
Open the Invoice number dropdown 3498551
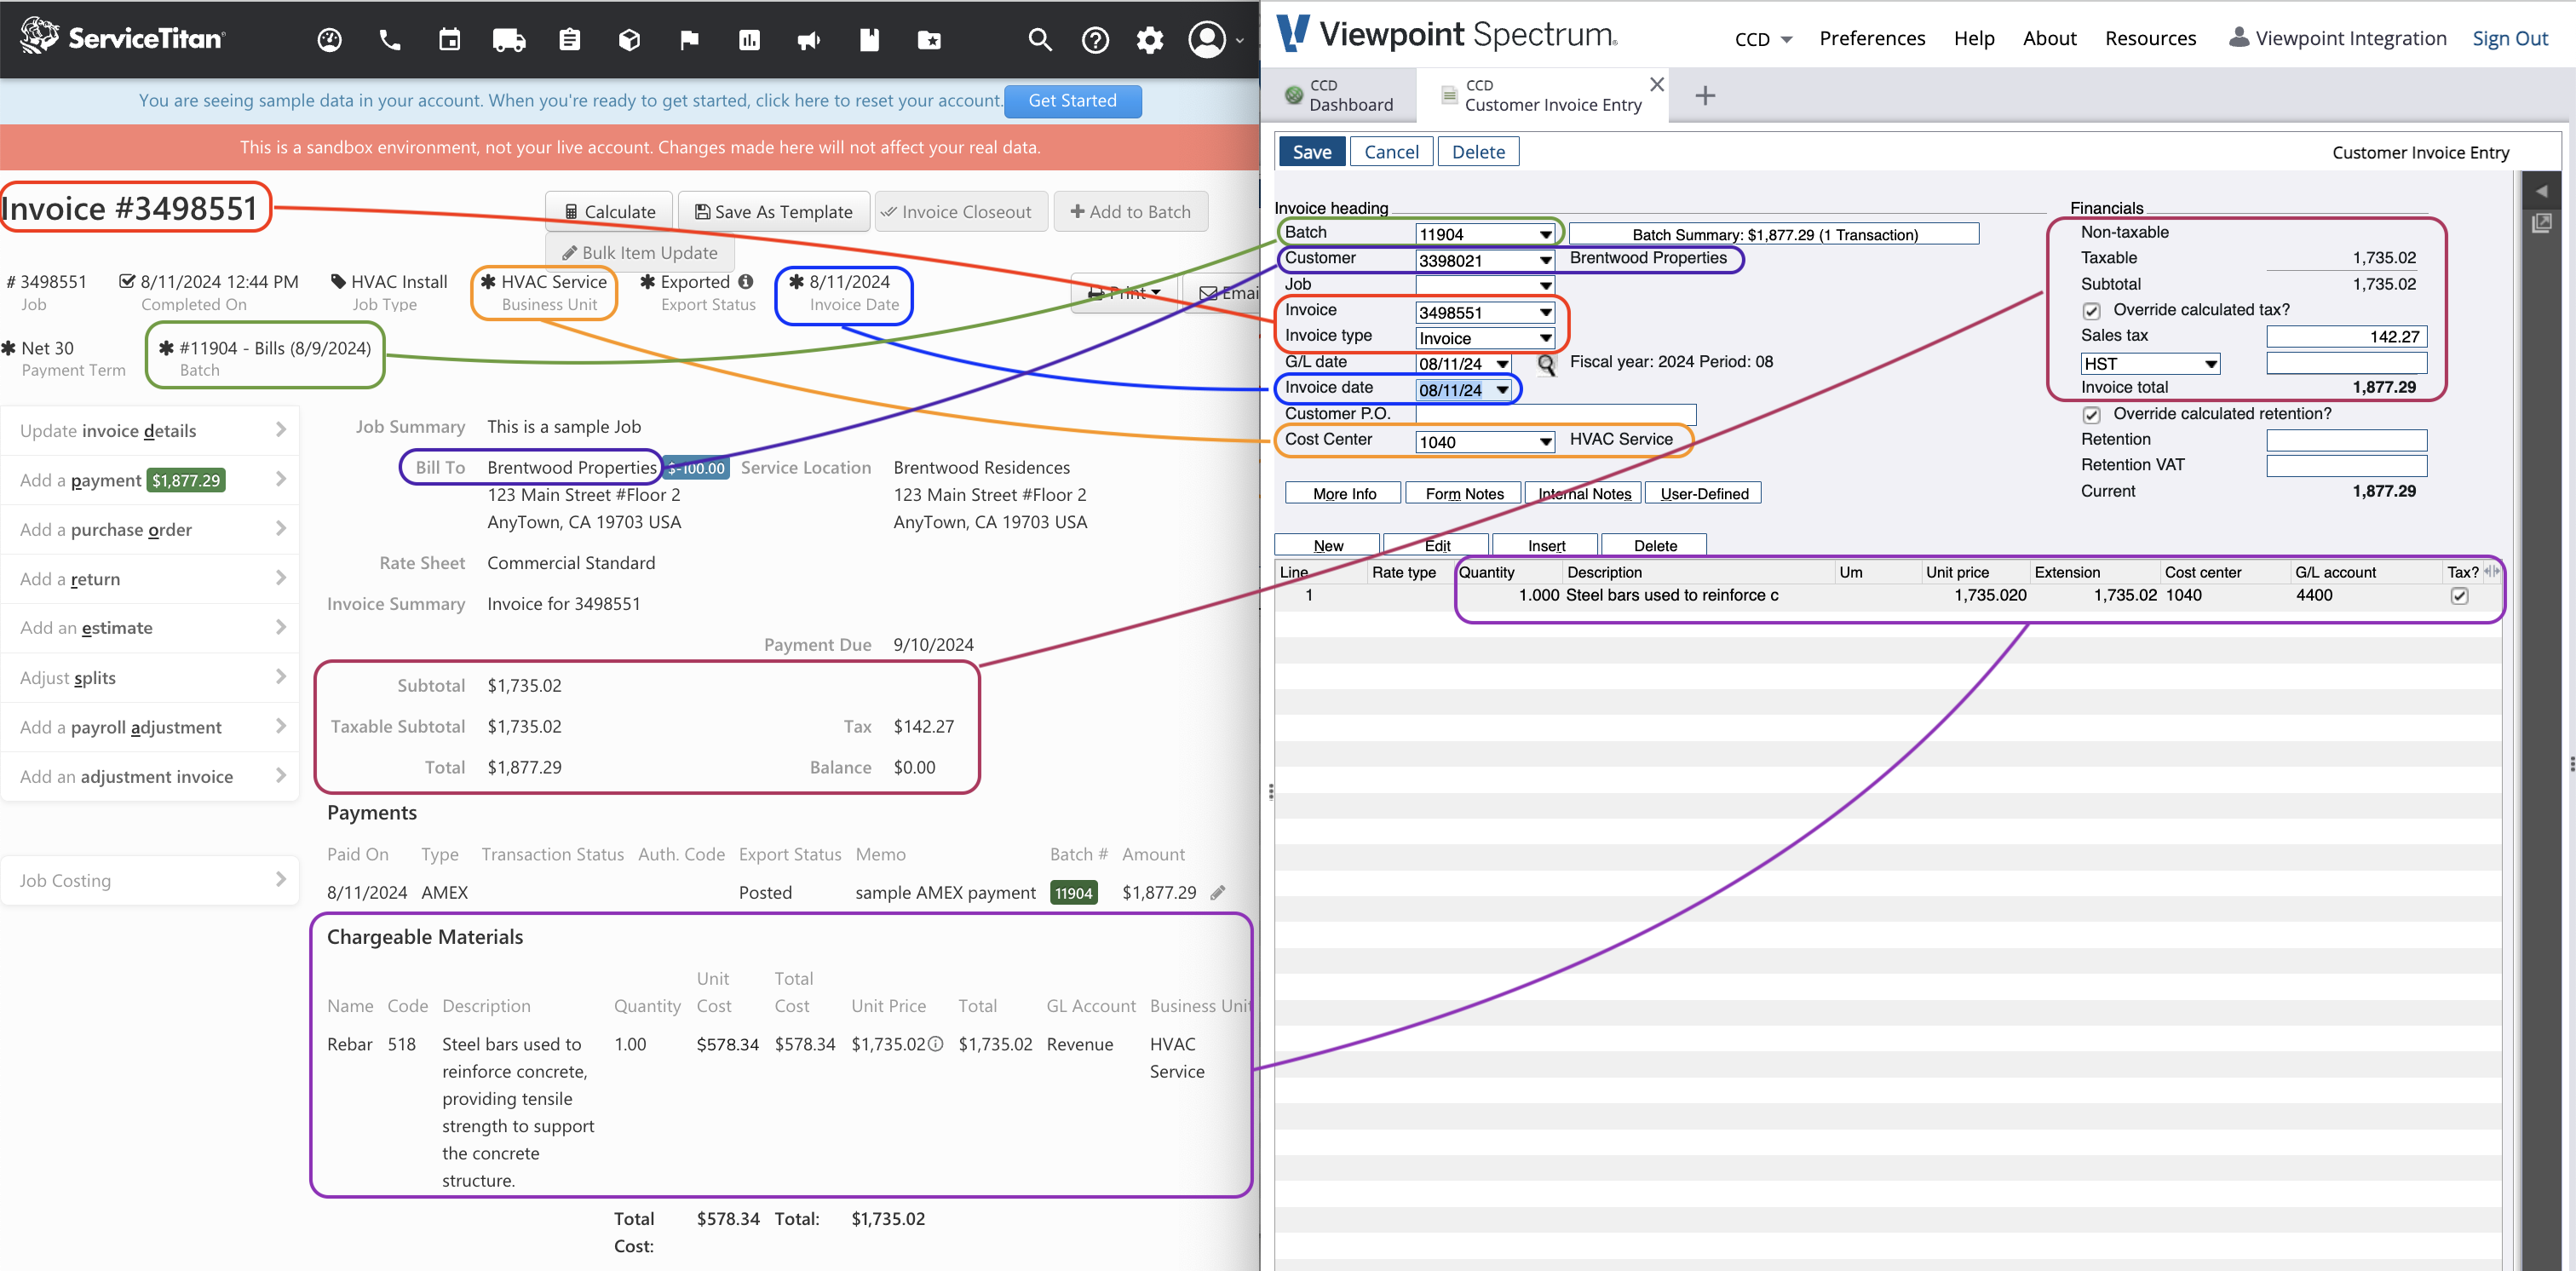1545,312
